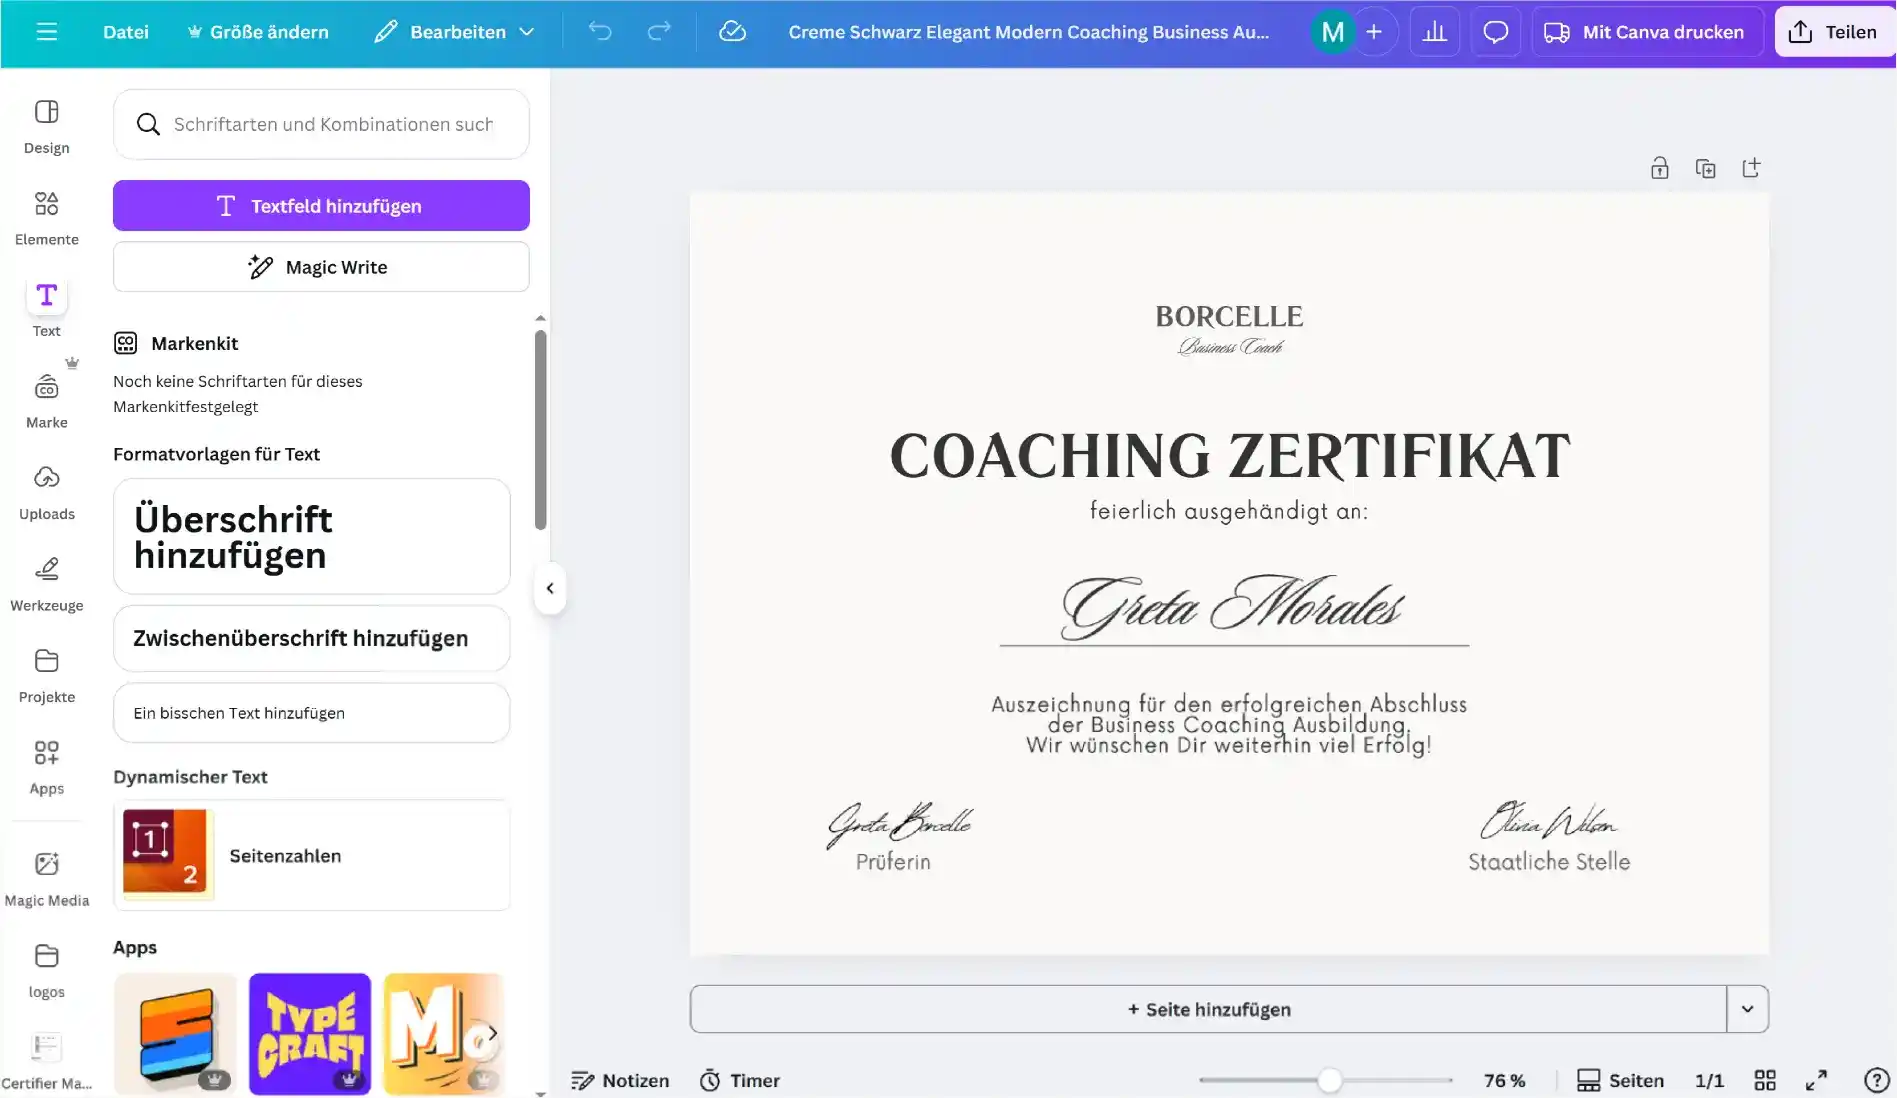
Task: Open Certifier Ma... app in sidebar
Action: 47,1061
